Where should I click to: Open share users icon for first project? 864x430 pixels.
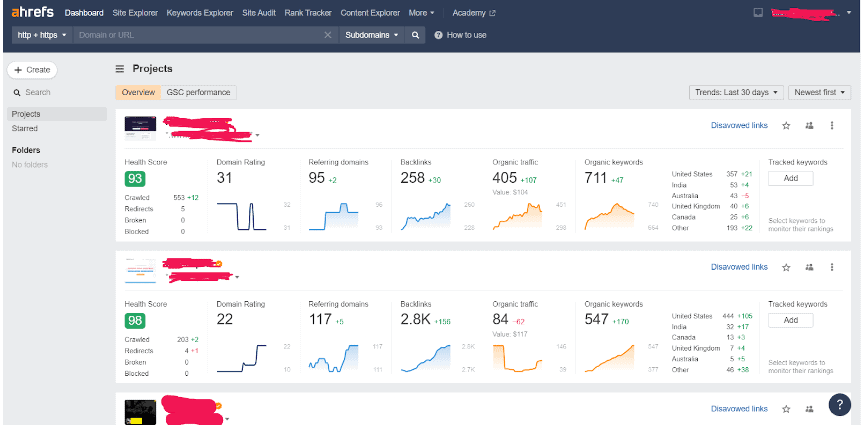tap(809, 126)
